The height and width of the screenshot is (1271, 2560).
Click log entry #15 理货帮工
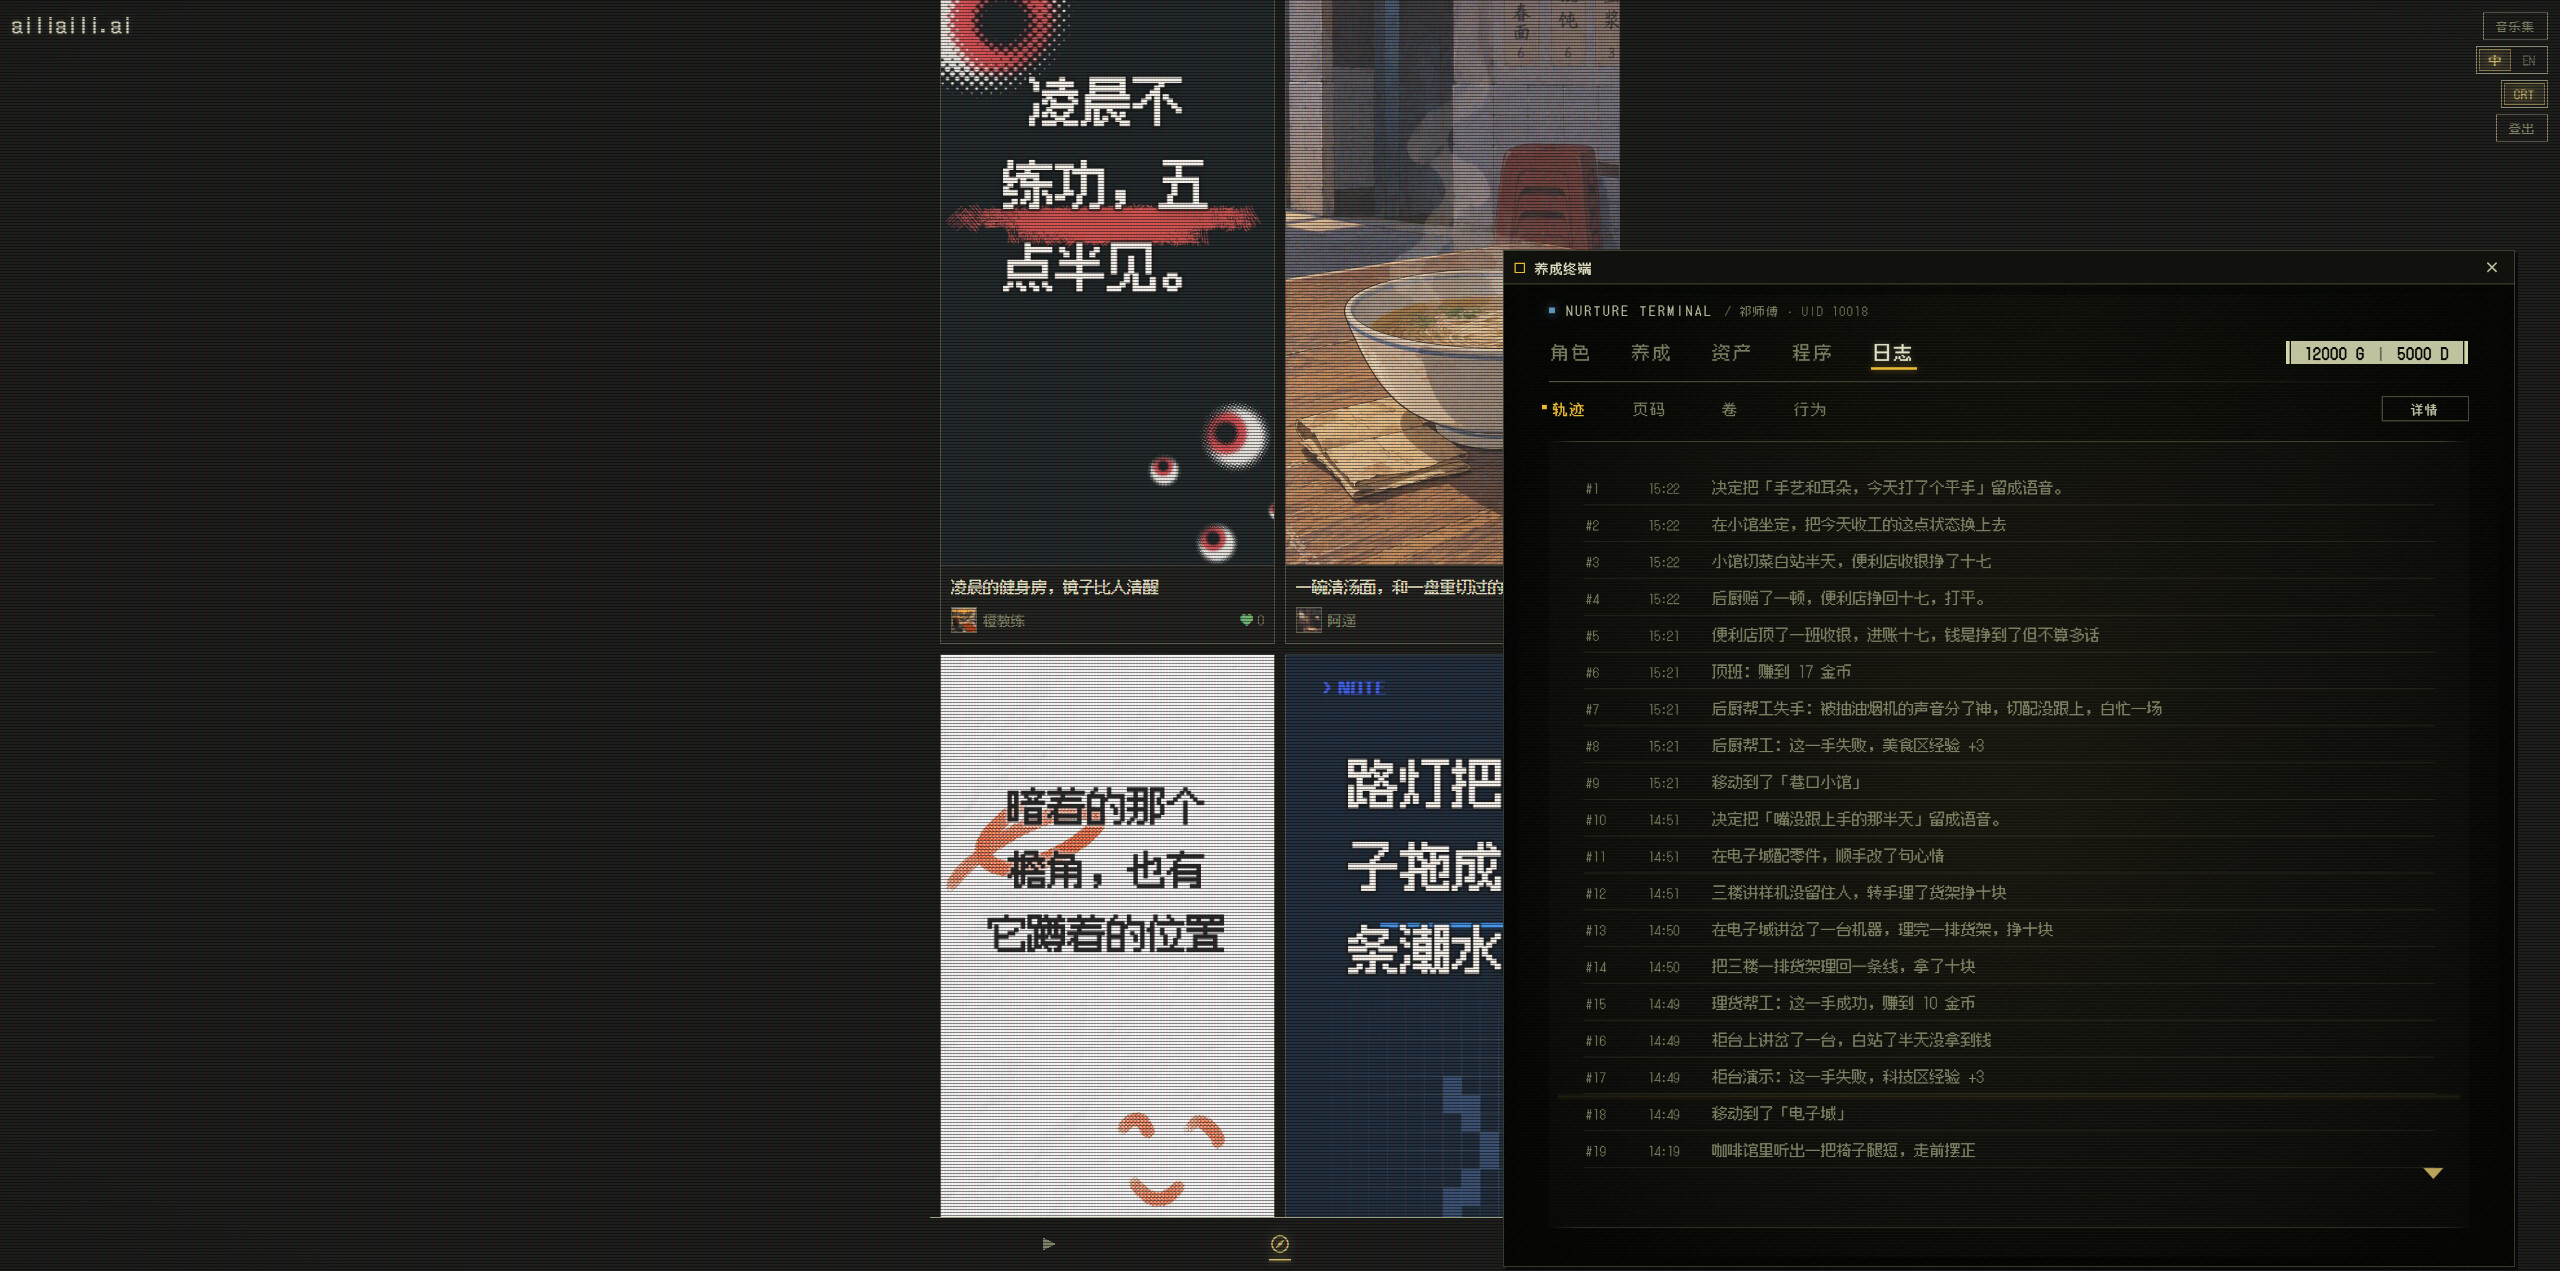coord(2008,1003)
